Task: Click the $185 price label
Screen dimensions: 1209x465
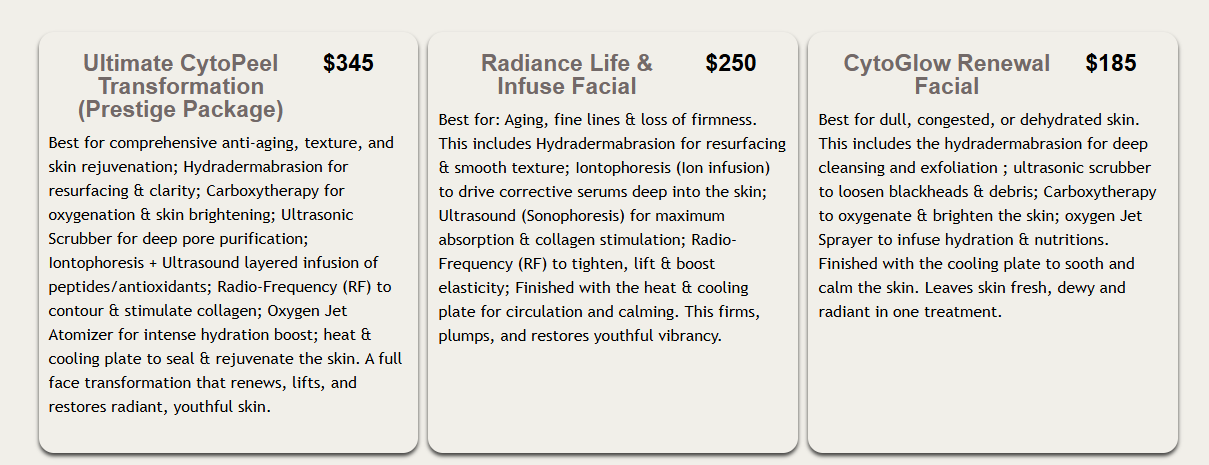Action: (x=1110, y=64)
